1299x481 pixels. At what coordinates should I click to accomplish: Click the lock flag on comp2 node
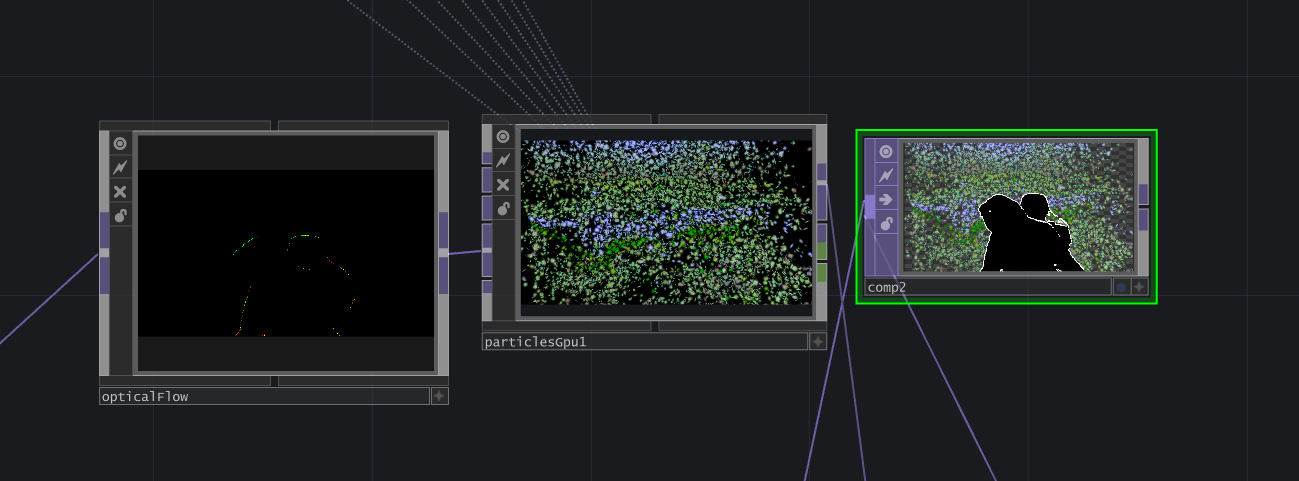click(885, 223)
